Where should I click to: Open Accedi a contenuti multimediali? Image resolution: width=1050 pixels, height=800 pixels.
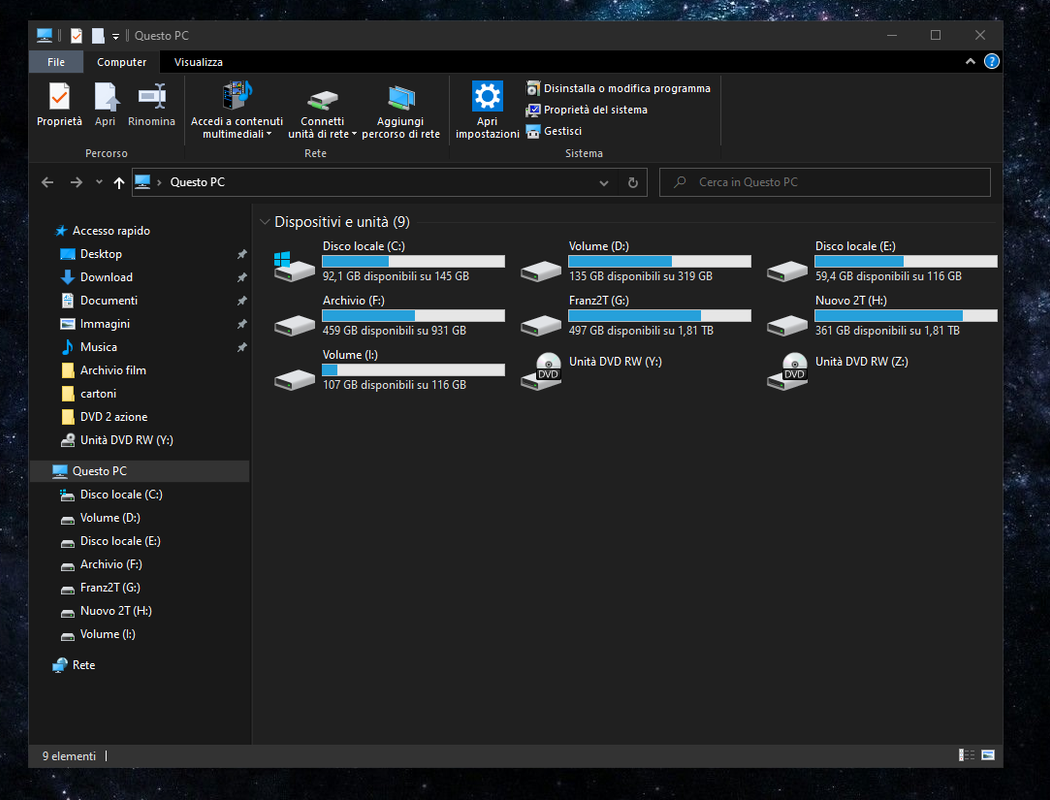pos(236,110)
